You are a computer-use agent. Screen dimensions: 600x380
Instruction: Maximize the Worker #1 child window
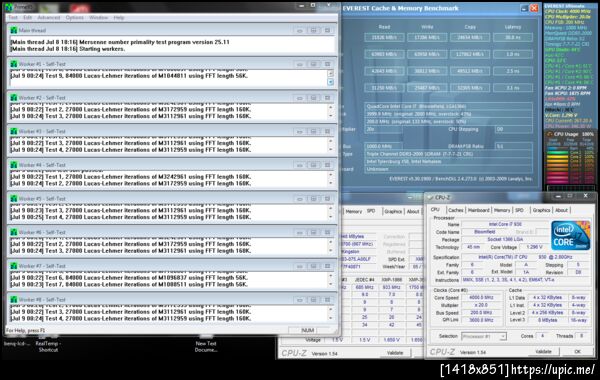point(313,64)
